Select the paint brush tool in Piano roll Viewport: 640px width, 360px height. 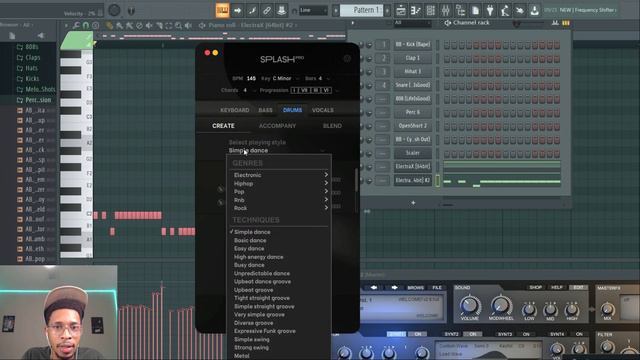120,25
